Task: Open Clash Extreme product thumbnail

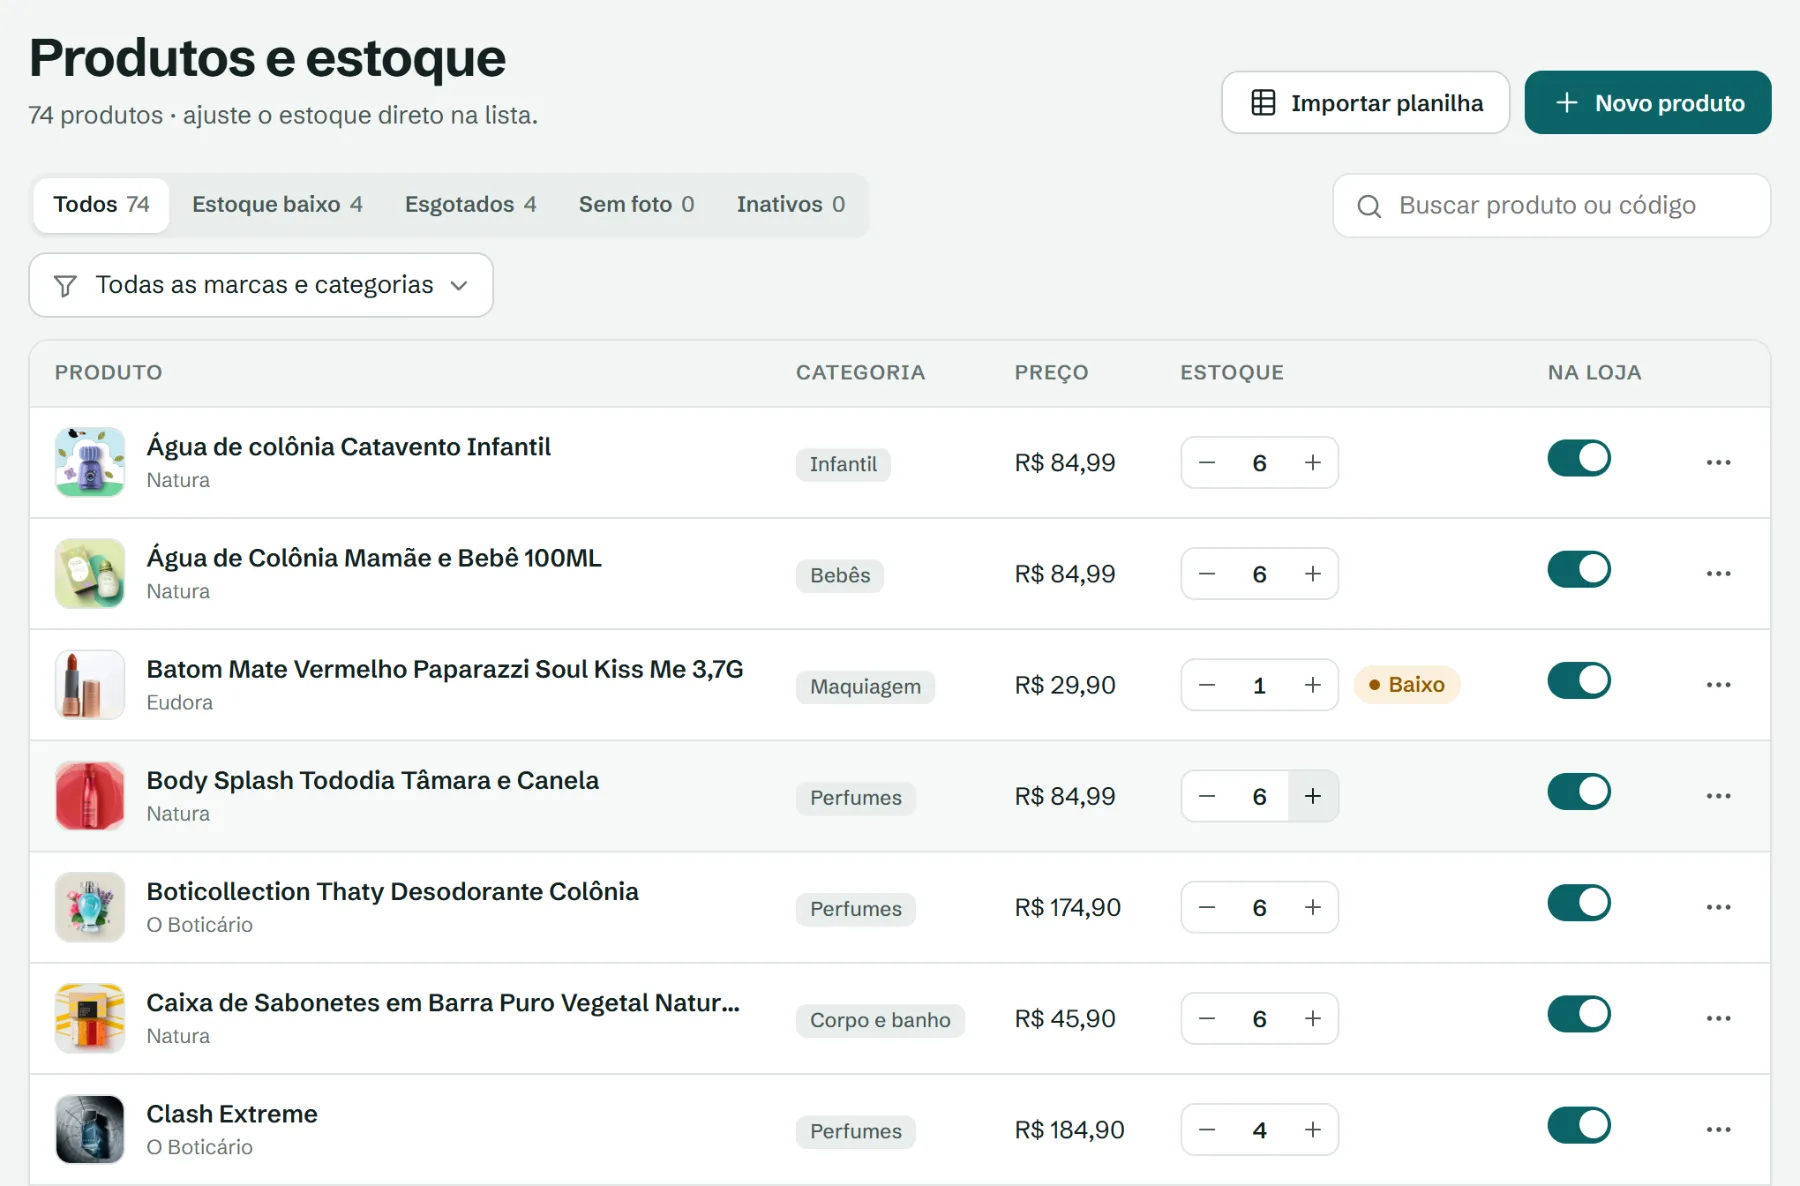Action: point(90,1129)
